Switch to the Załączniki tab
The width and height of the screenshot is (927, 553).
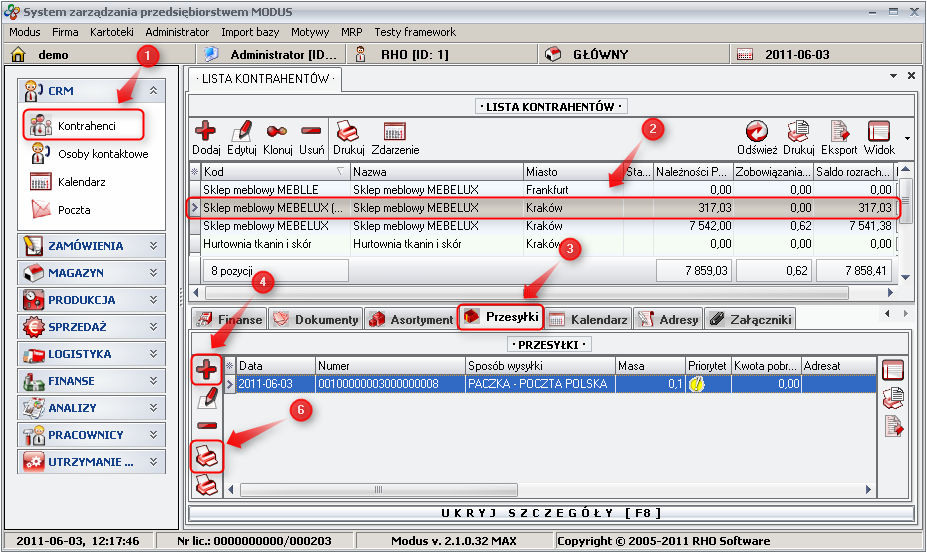click(x=750, y=319)
